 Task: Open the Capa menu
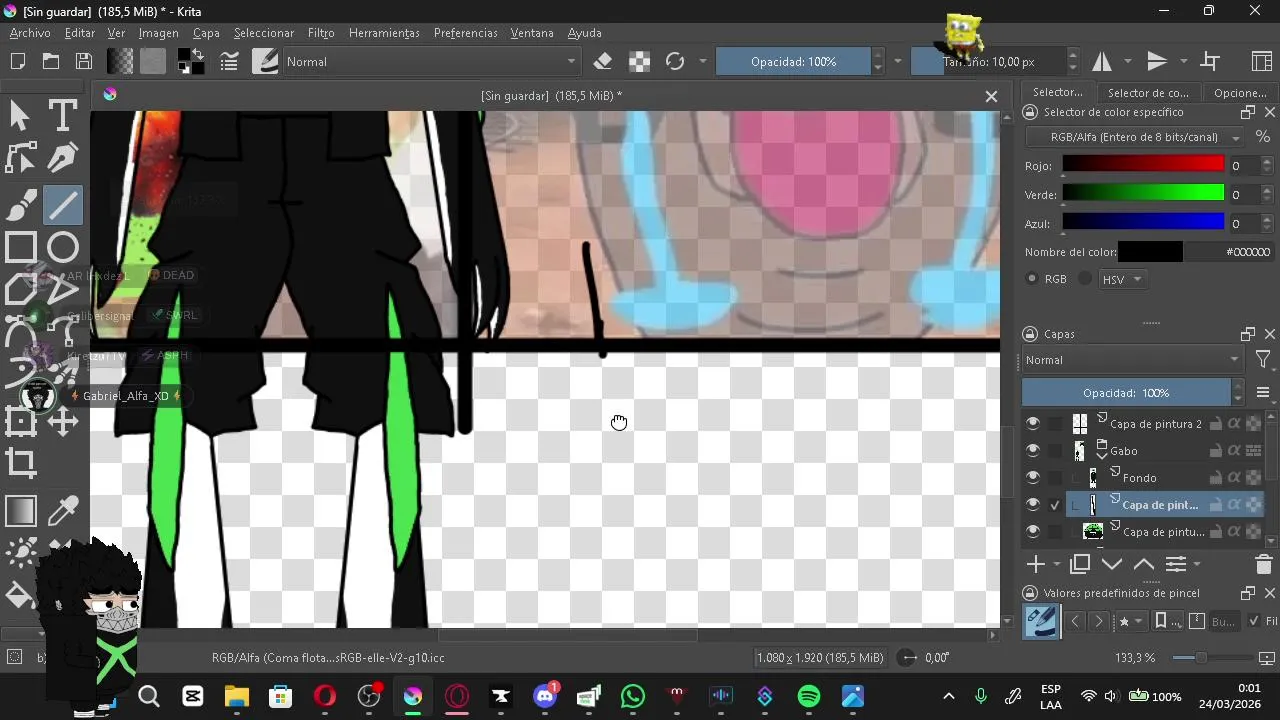206,33
